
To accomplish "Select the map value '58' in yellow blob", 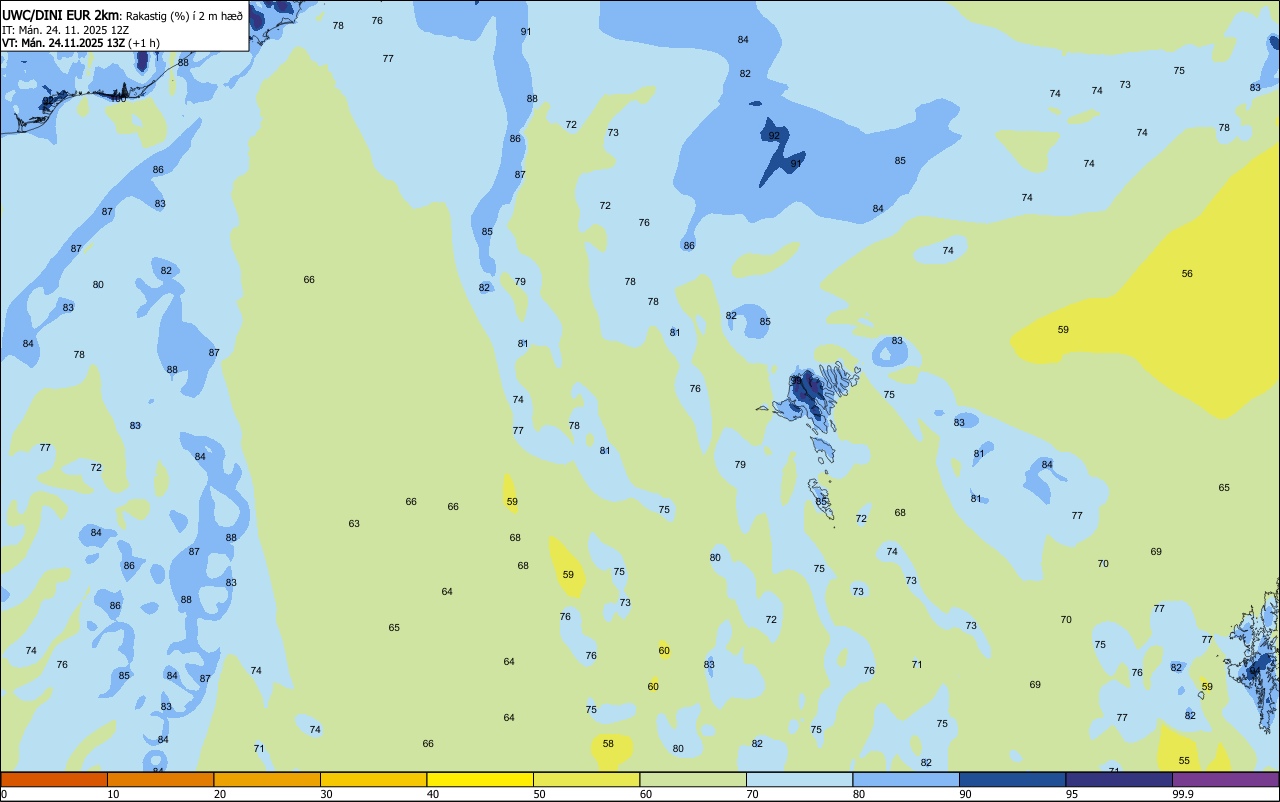I will pyautogui.click(x=608, y=744).
